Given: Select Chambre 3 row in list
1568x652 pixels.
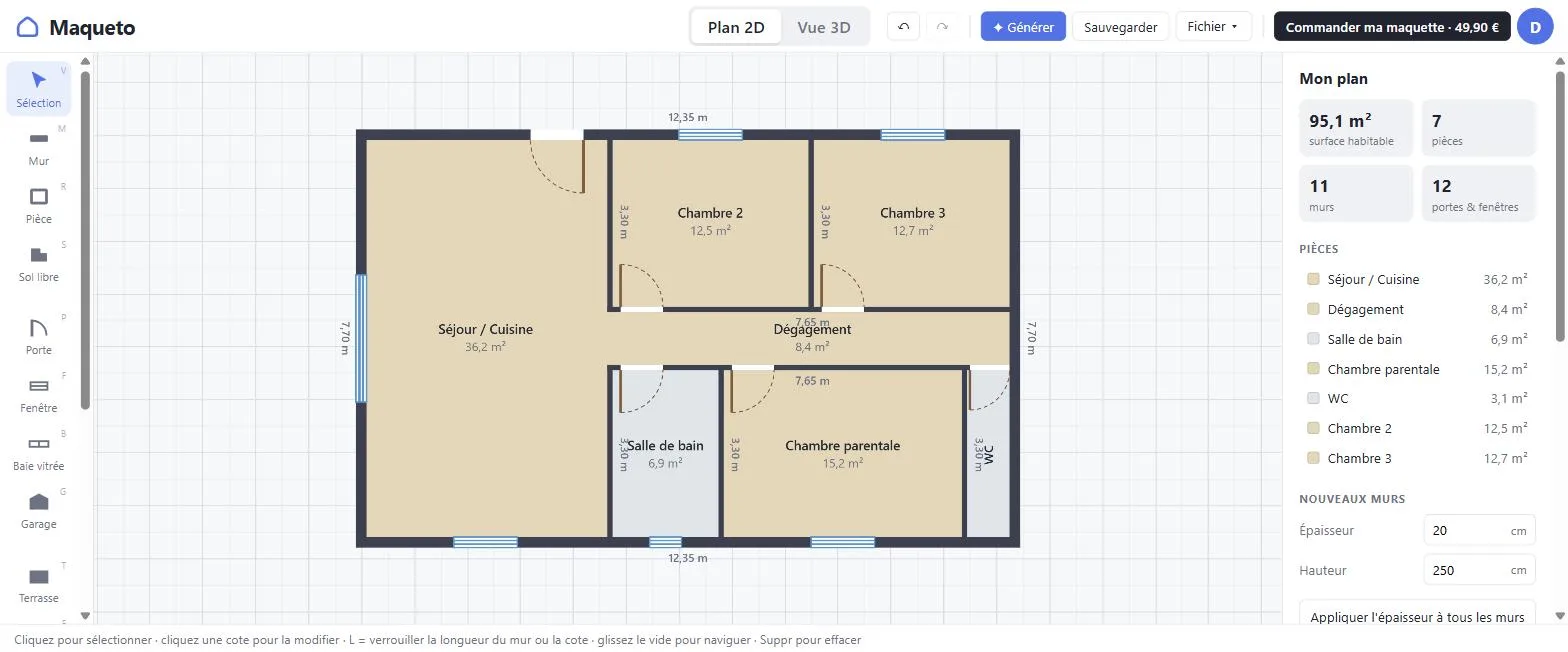Looking at the screenshot, I should coord(1417,458).
